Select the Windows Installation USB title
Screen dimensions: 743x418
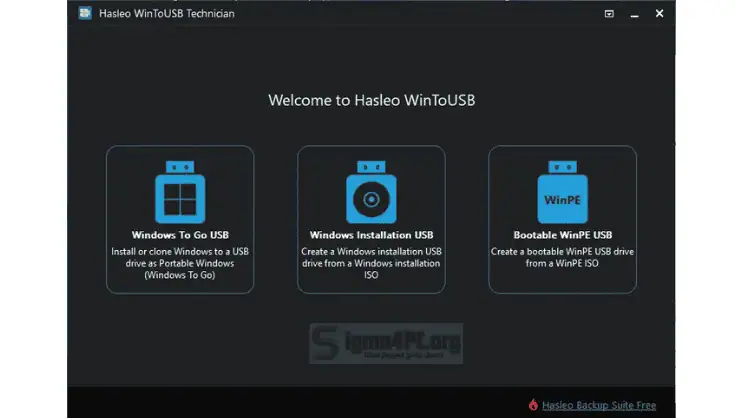coord(371,235)
